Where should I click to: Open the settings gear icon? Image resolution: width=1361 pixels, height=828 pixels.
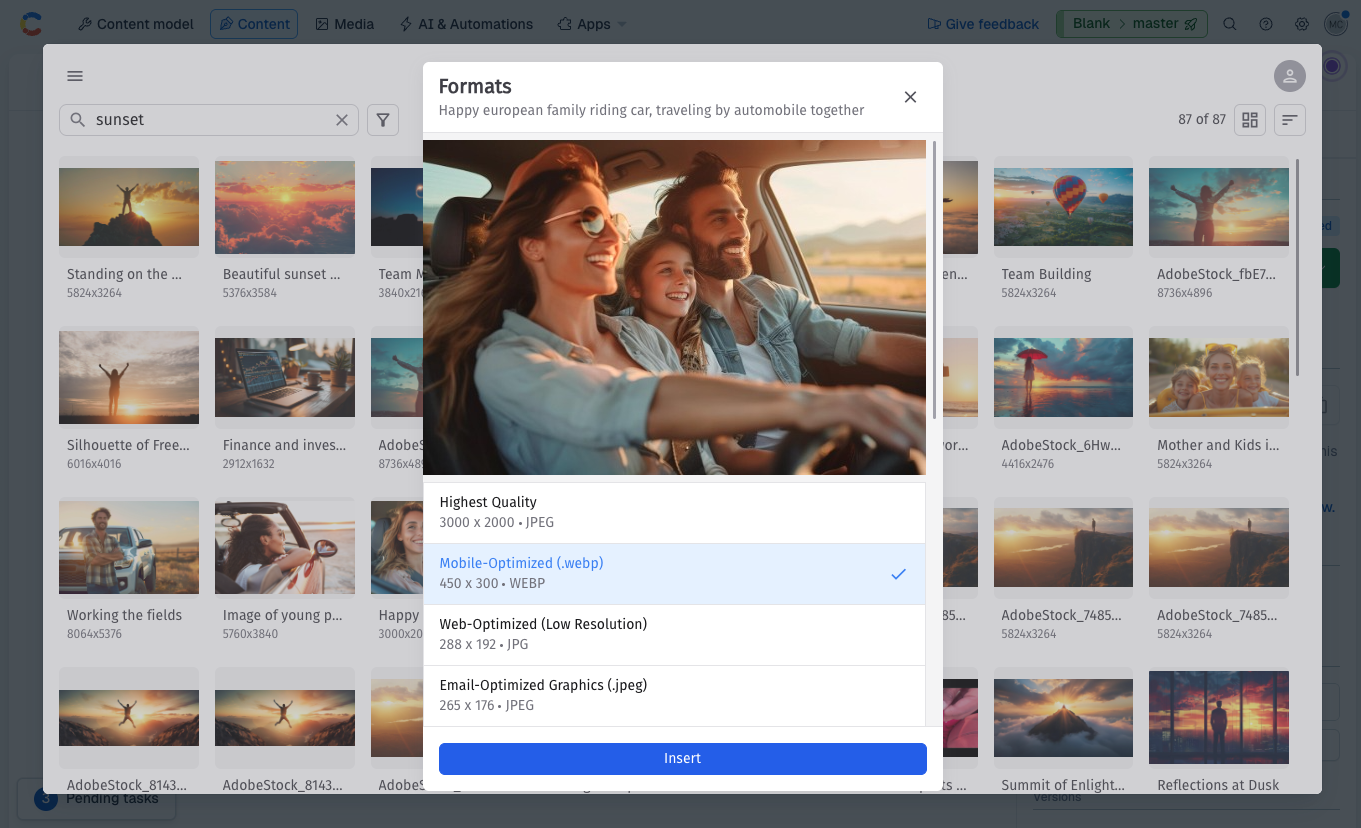(1302, 24)
